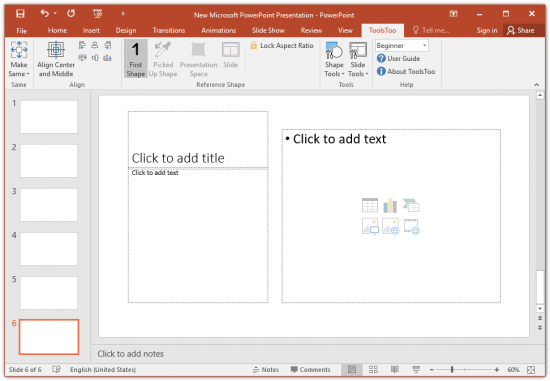Open the File menu

[x=22, y=31]
